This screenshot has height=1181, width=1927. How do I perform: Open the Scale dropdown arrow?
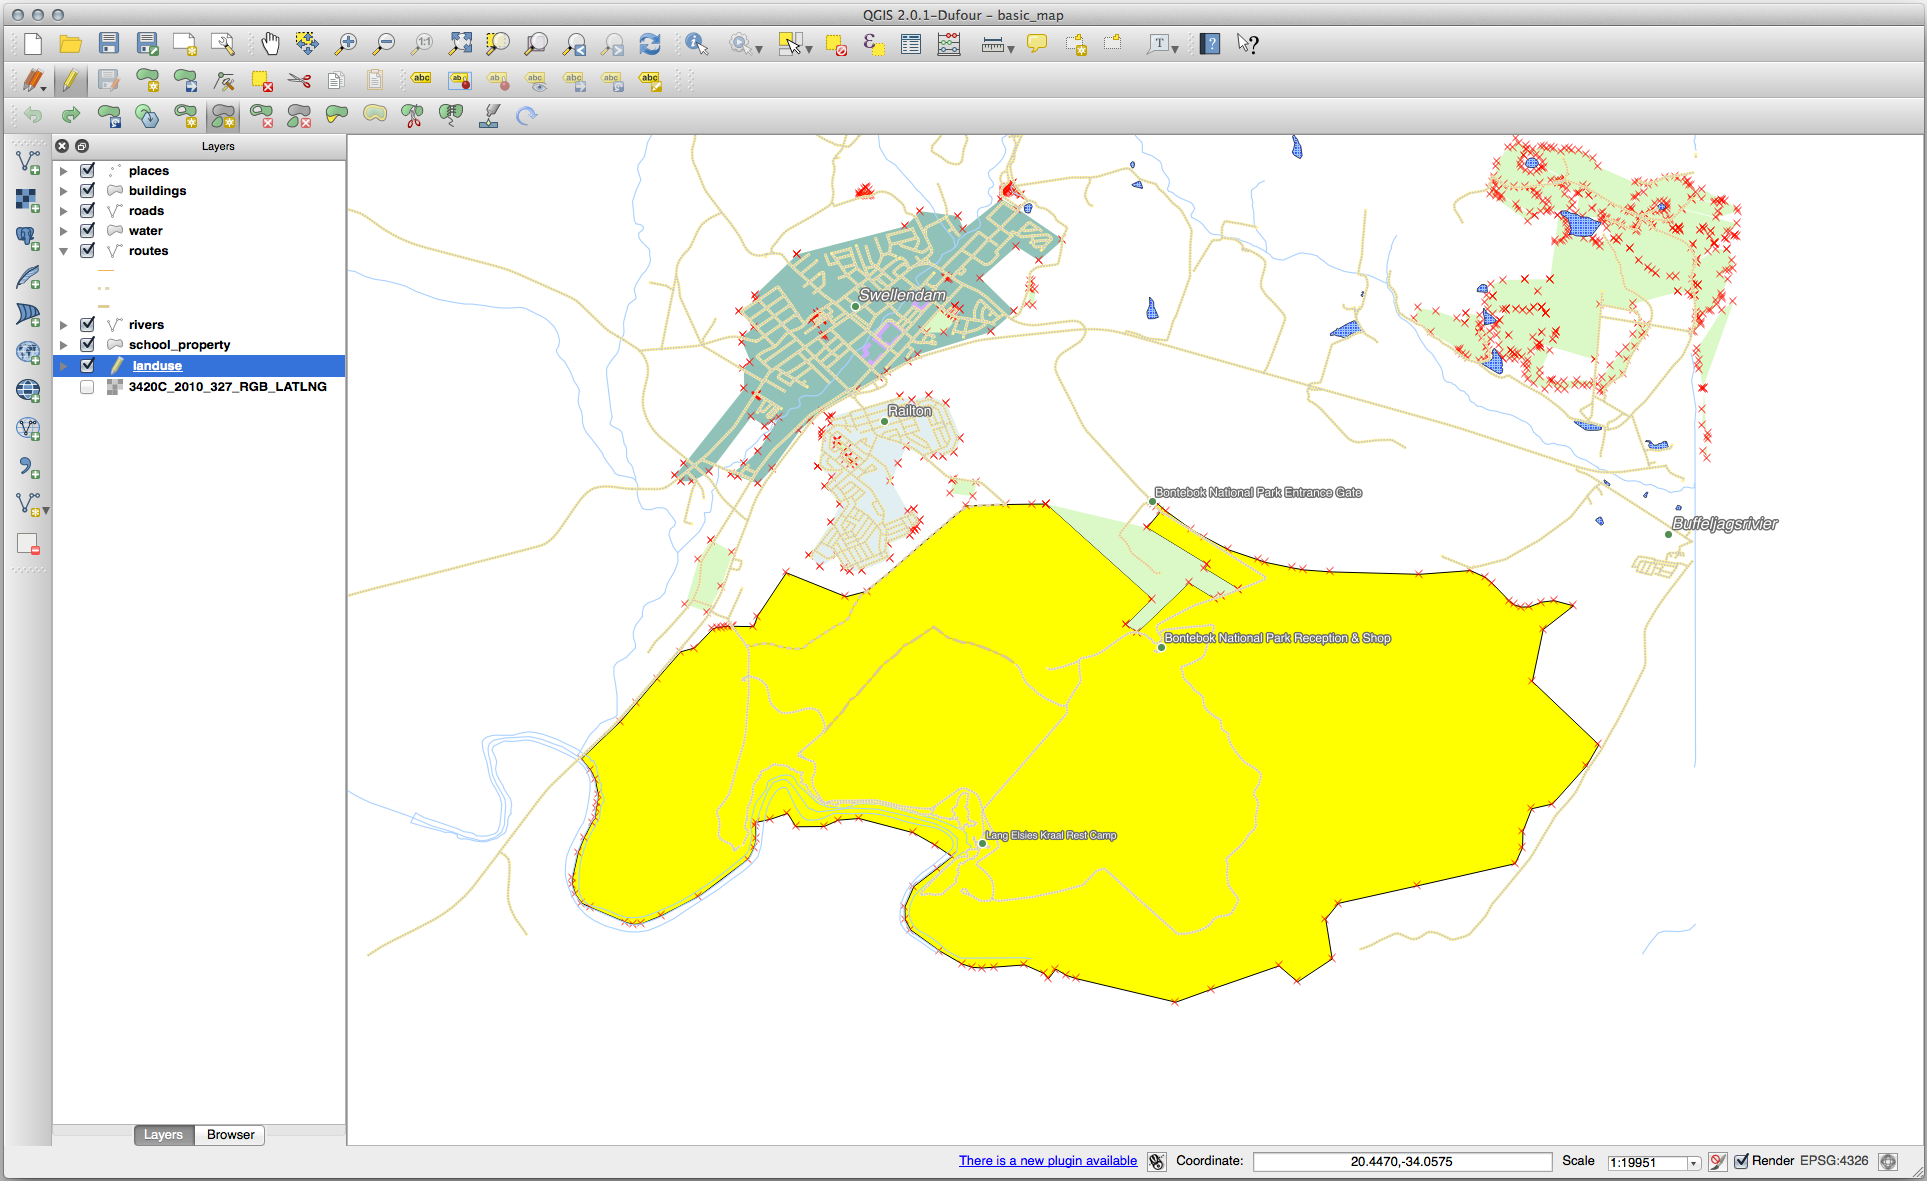[1693, 1163]
